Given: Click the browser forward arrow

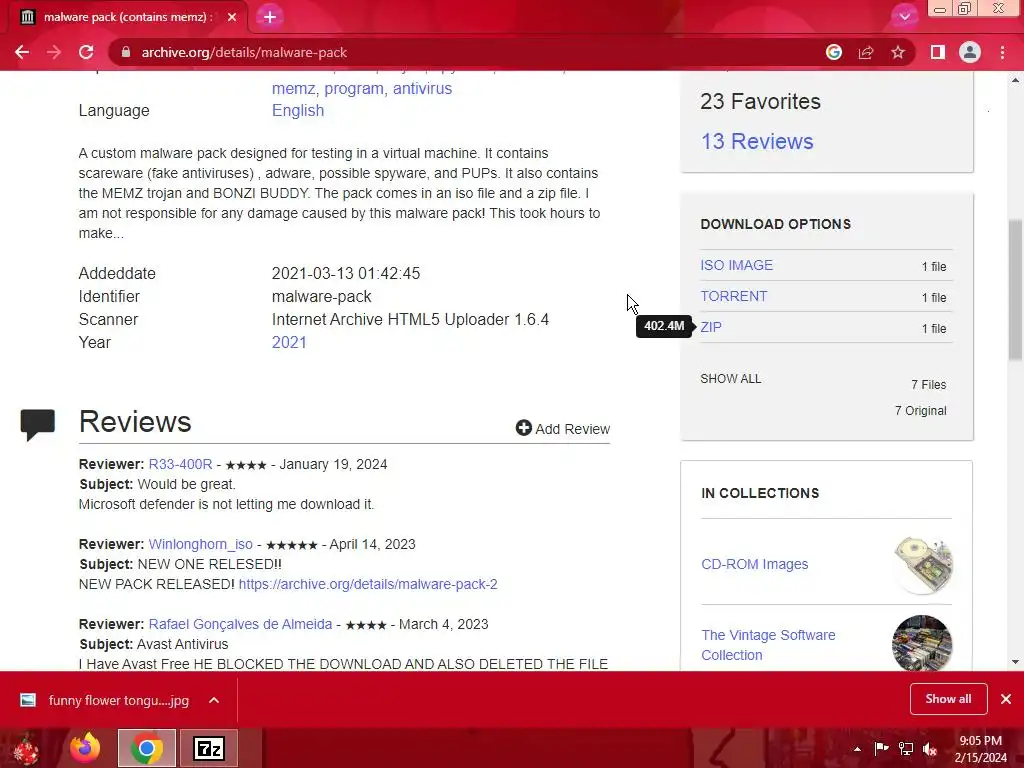Looking at the screenshot, I should (x=54, y=52).
